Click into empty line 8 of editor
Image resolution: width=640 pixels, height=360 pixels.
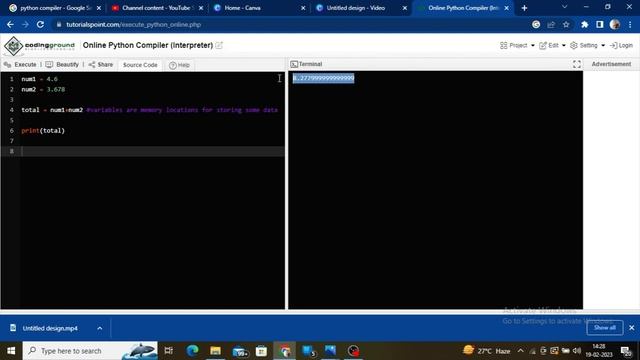point(153,151)
